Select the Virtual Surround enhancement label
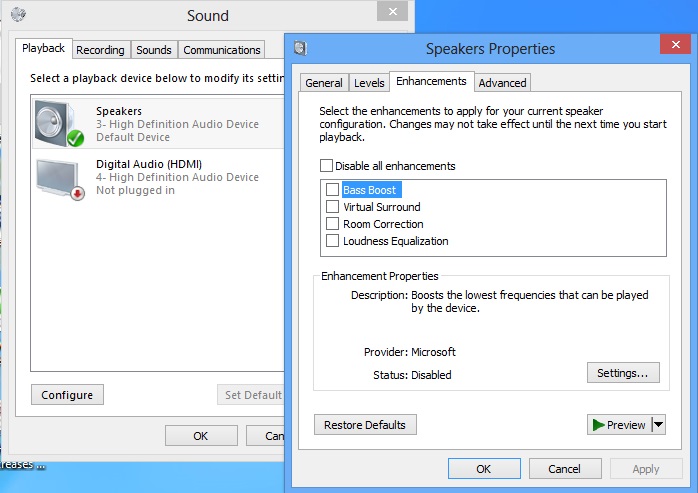 [381, 207]
